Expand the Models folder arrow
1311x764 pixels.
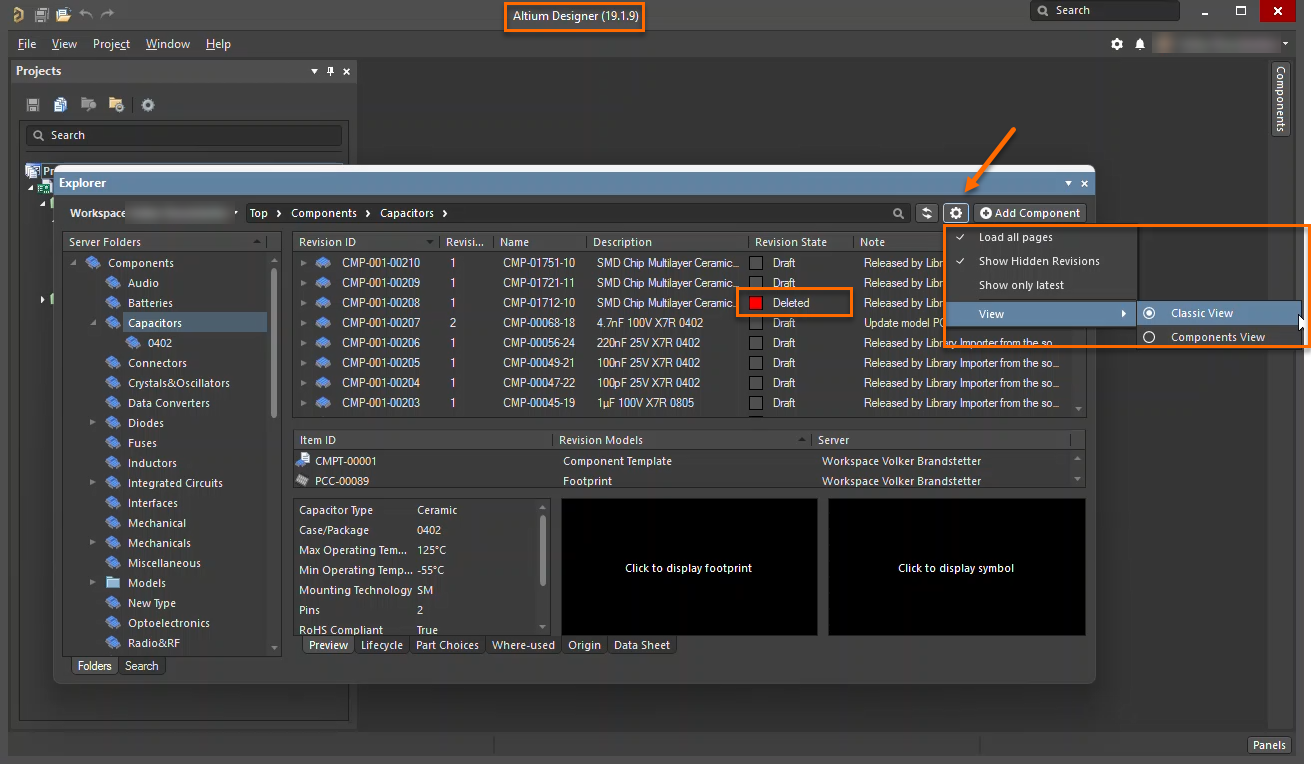(93, 583)
